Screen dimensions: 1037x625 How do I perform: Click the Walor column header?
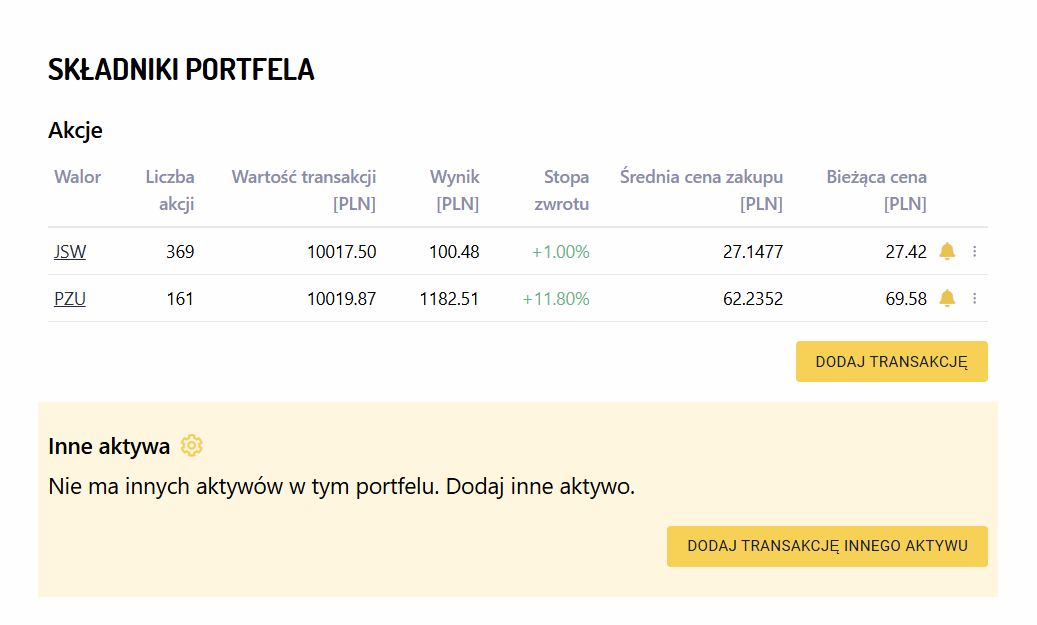click(x=77, y=177)
